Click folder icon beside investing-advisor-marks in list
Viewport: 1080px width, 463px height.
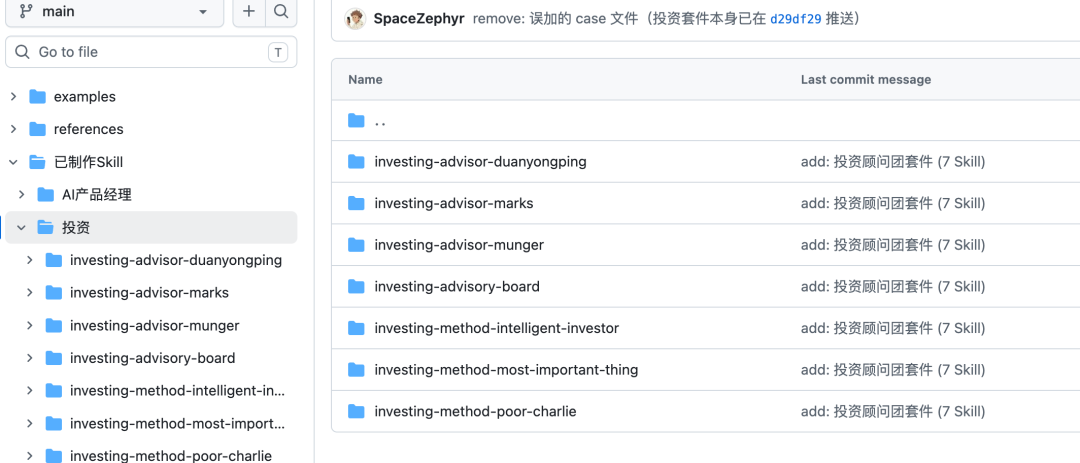point(356,203)
